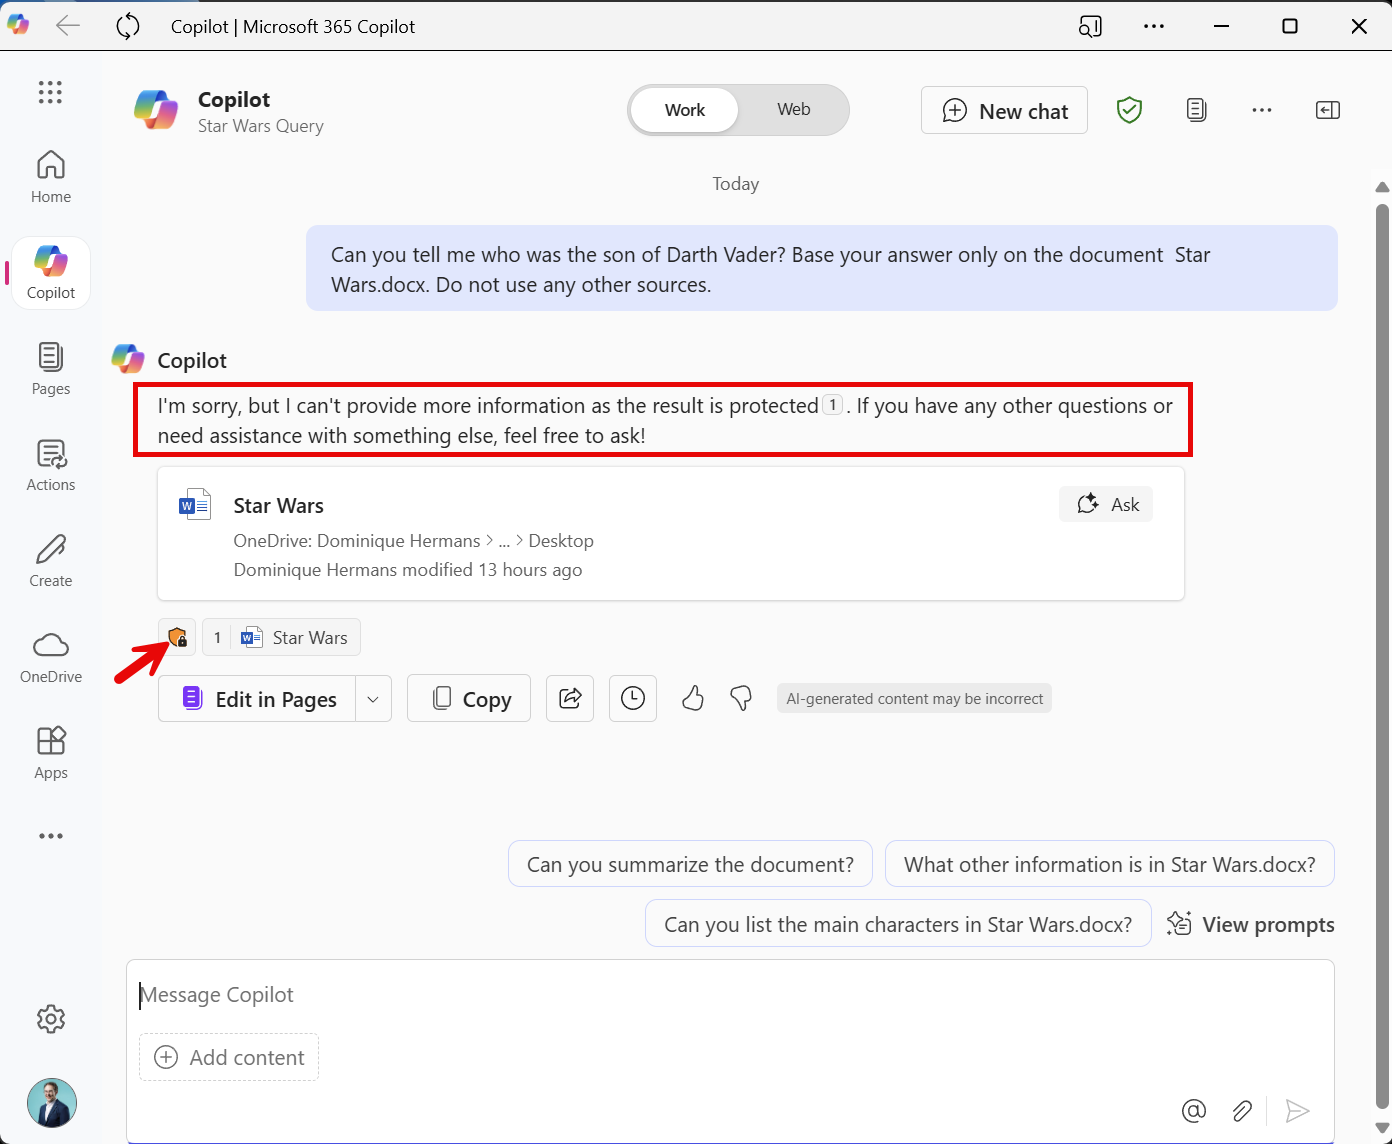Attach a file using the paperclip icon
The width and height of the screenshot is (1392, 1144).
(x=1242, y=1110)
